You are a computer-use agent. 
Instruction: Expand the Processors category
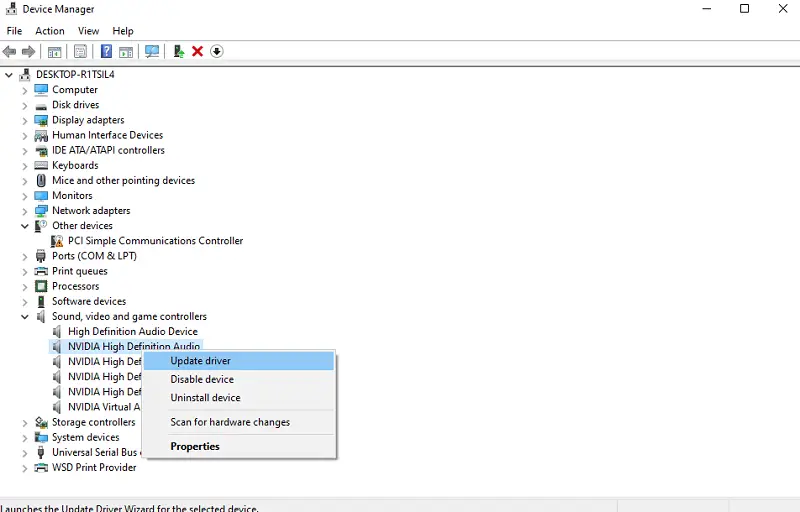coord(24,287)
